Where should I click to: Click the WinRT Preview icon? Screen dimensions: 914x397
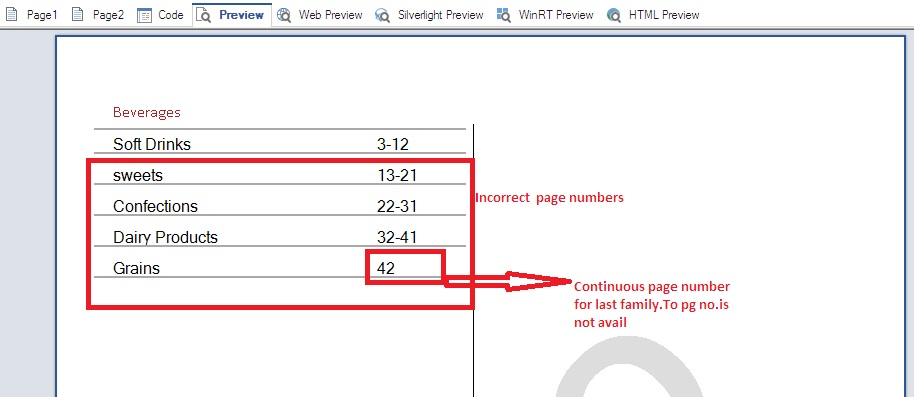[x=504, y=15]
